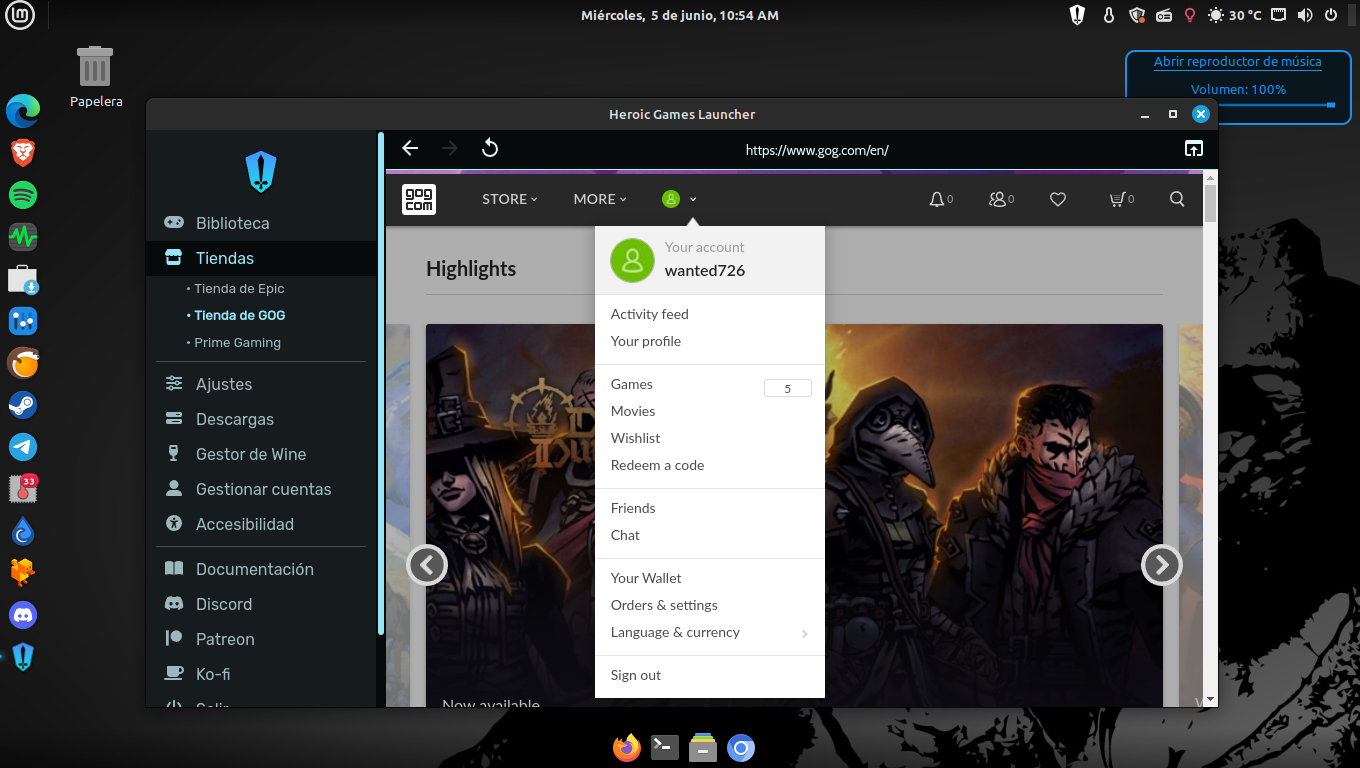Expand the MORE dropdown menu
This screenshot has height=768, width=1360.
tap(600, 199)
